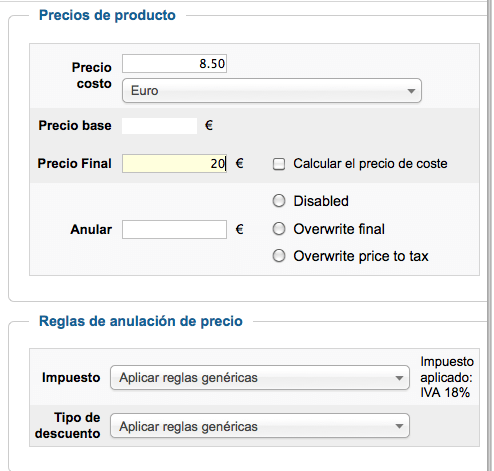Click the Tipo de descuento dropdown arrow
Viewport: 494px width, 471px height.
[399, 426]
